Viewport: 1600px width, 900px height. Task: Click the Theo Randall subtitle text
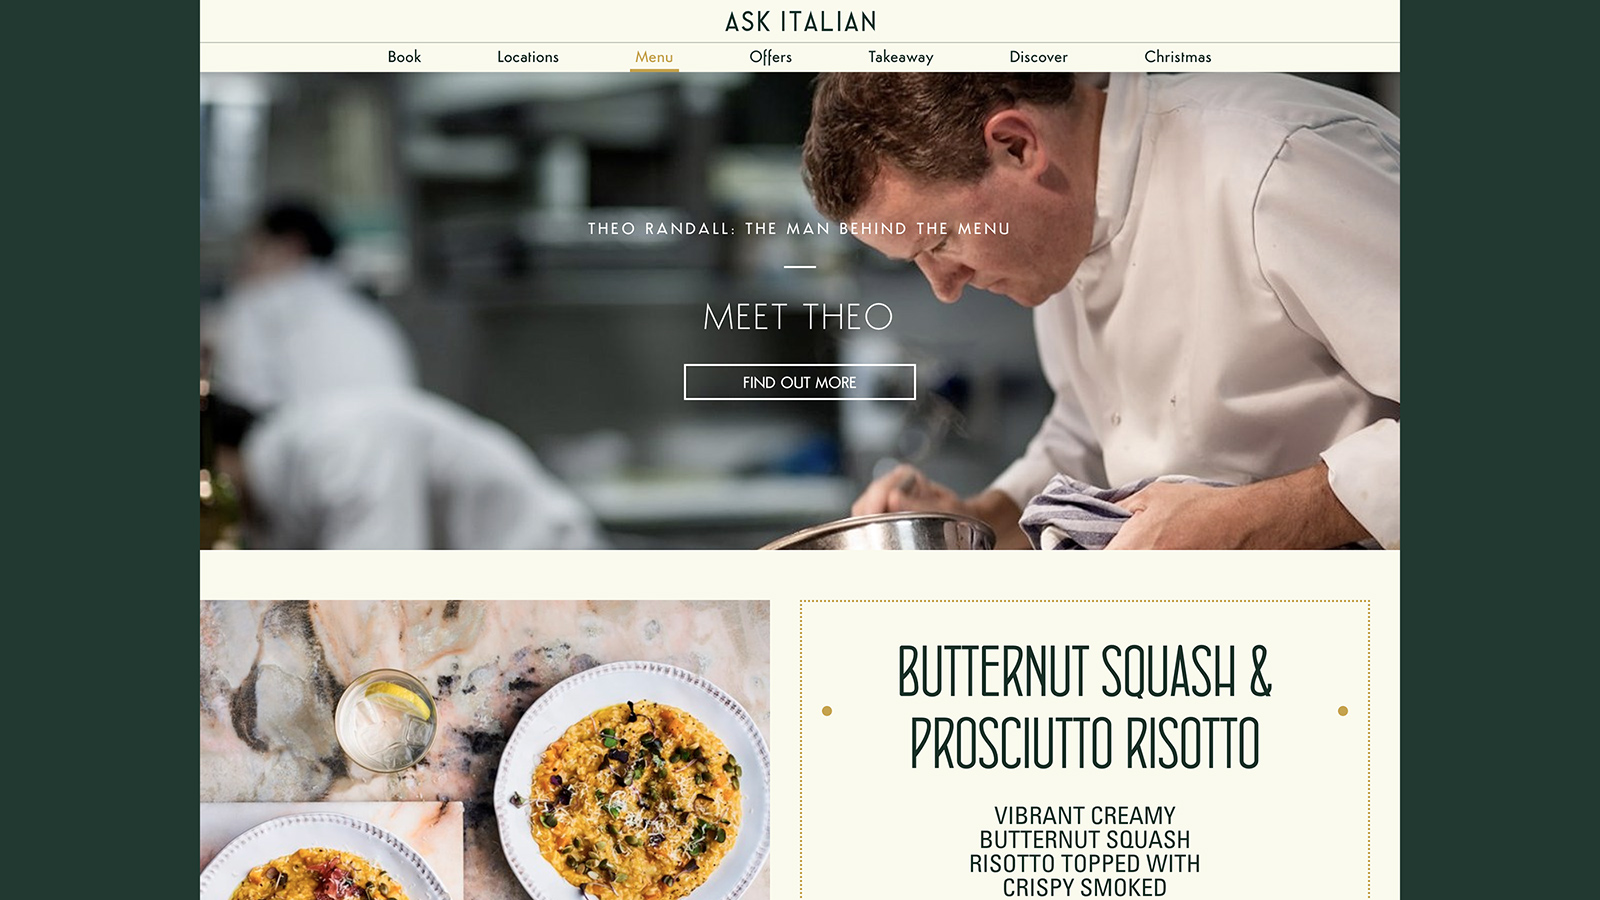click(798, 229)
